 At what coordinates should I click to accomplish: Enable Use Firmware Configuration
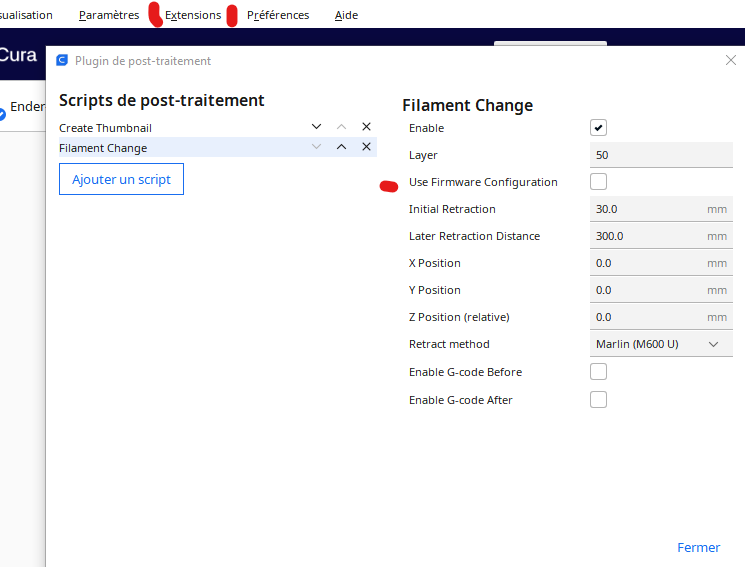pos(598,182)
